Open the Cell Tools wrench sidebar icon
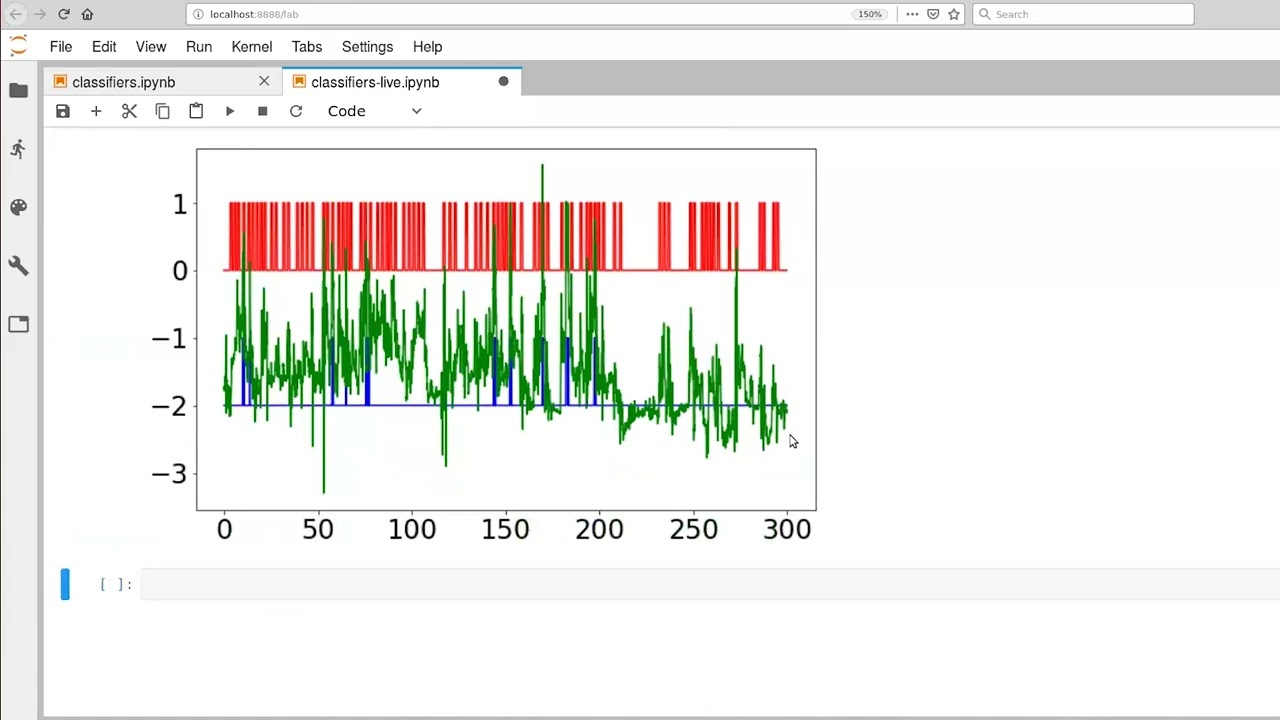Image resolution: width=1280 pixels, height=720 pixels. pyautogui.click(x=18, y=265)
